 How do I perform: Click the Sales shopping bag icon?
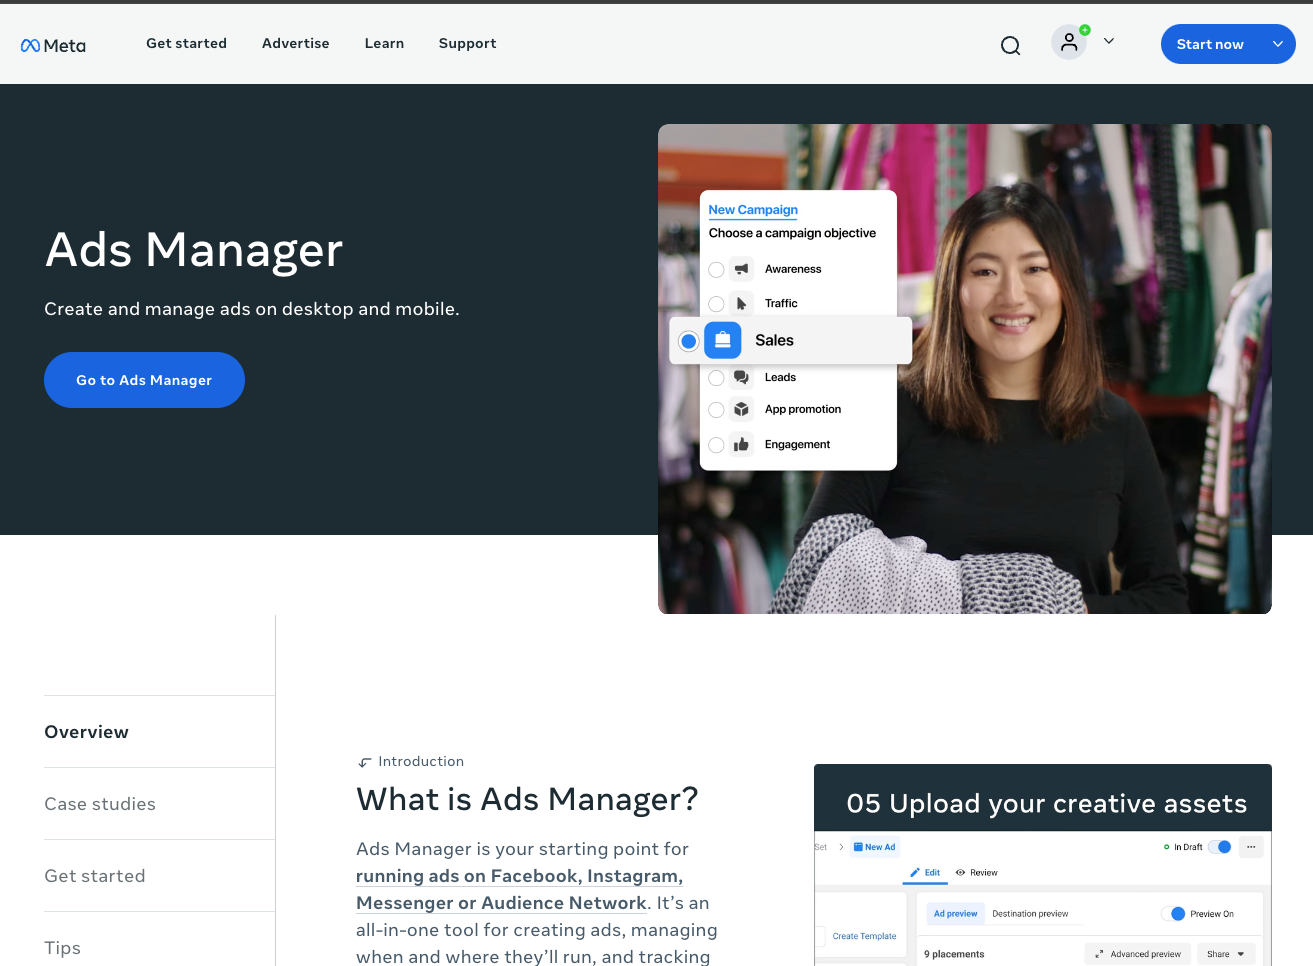(x=723, y=340)
